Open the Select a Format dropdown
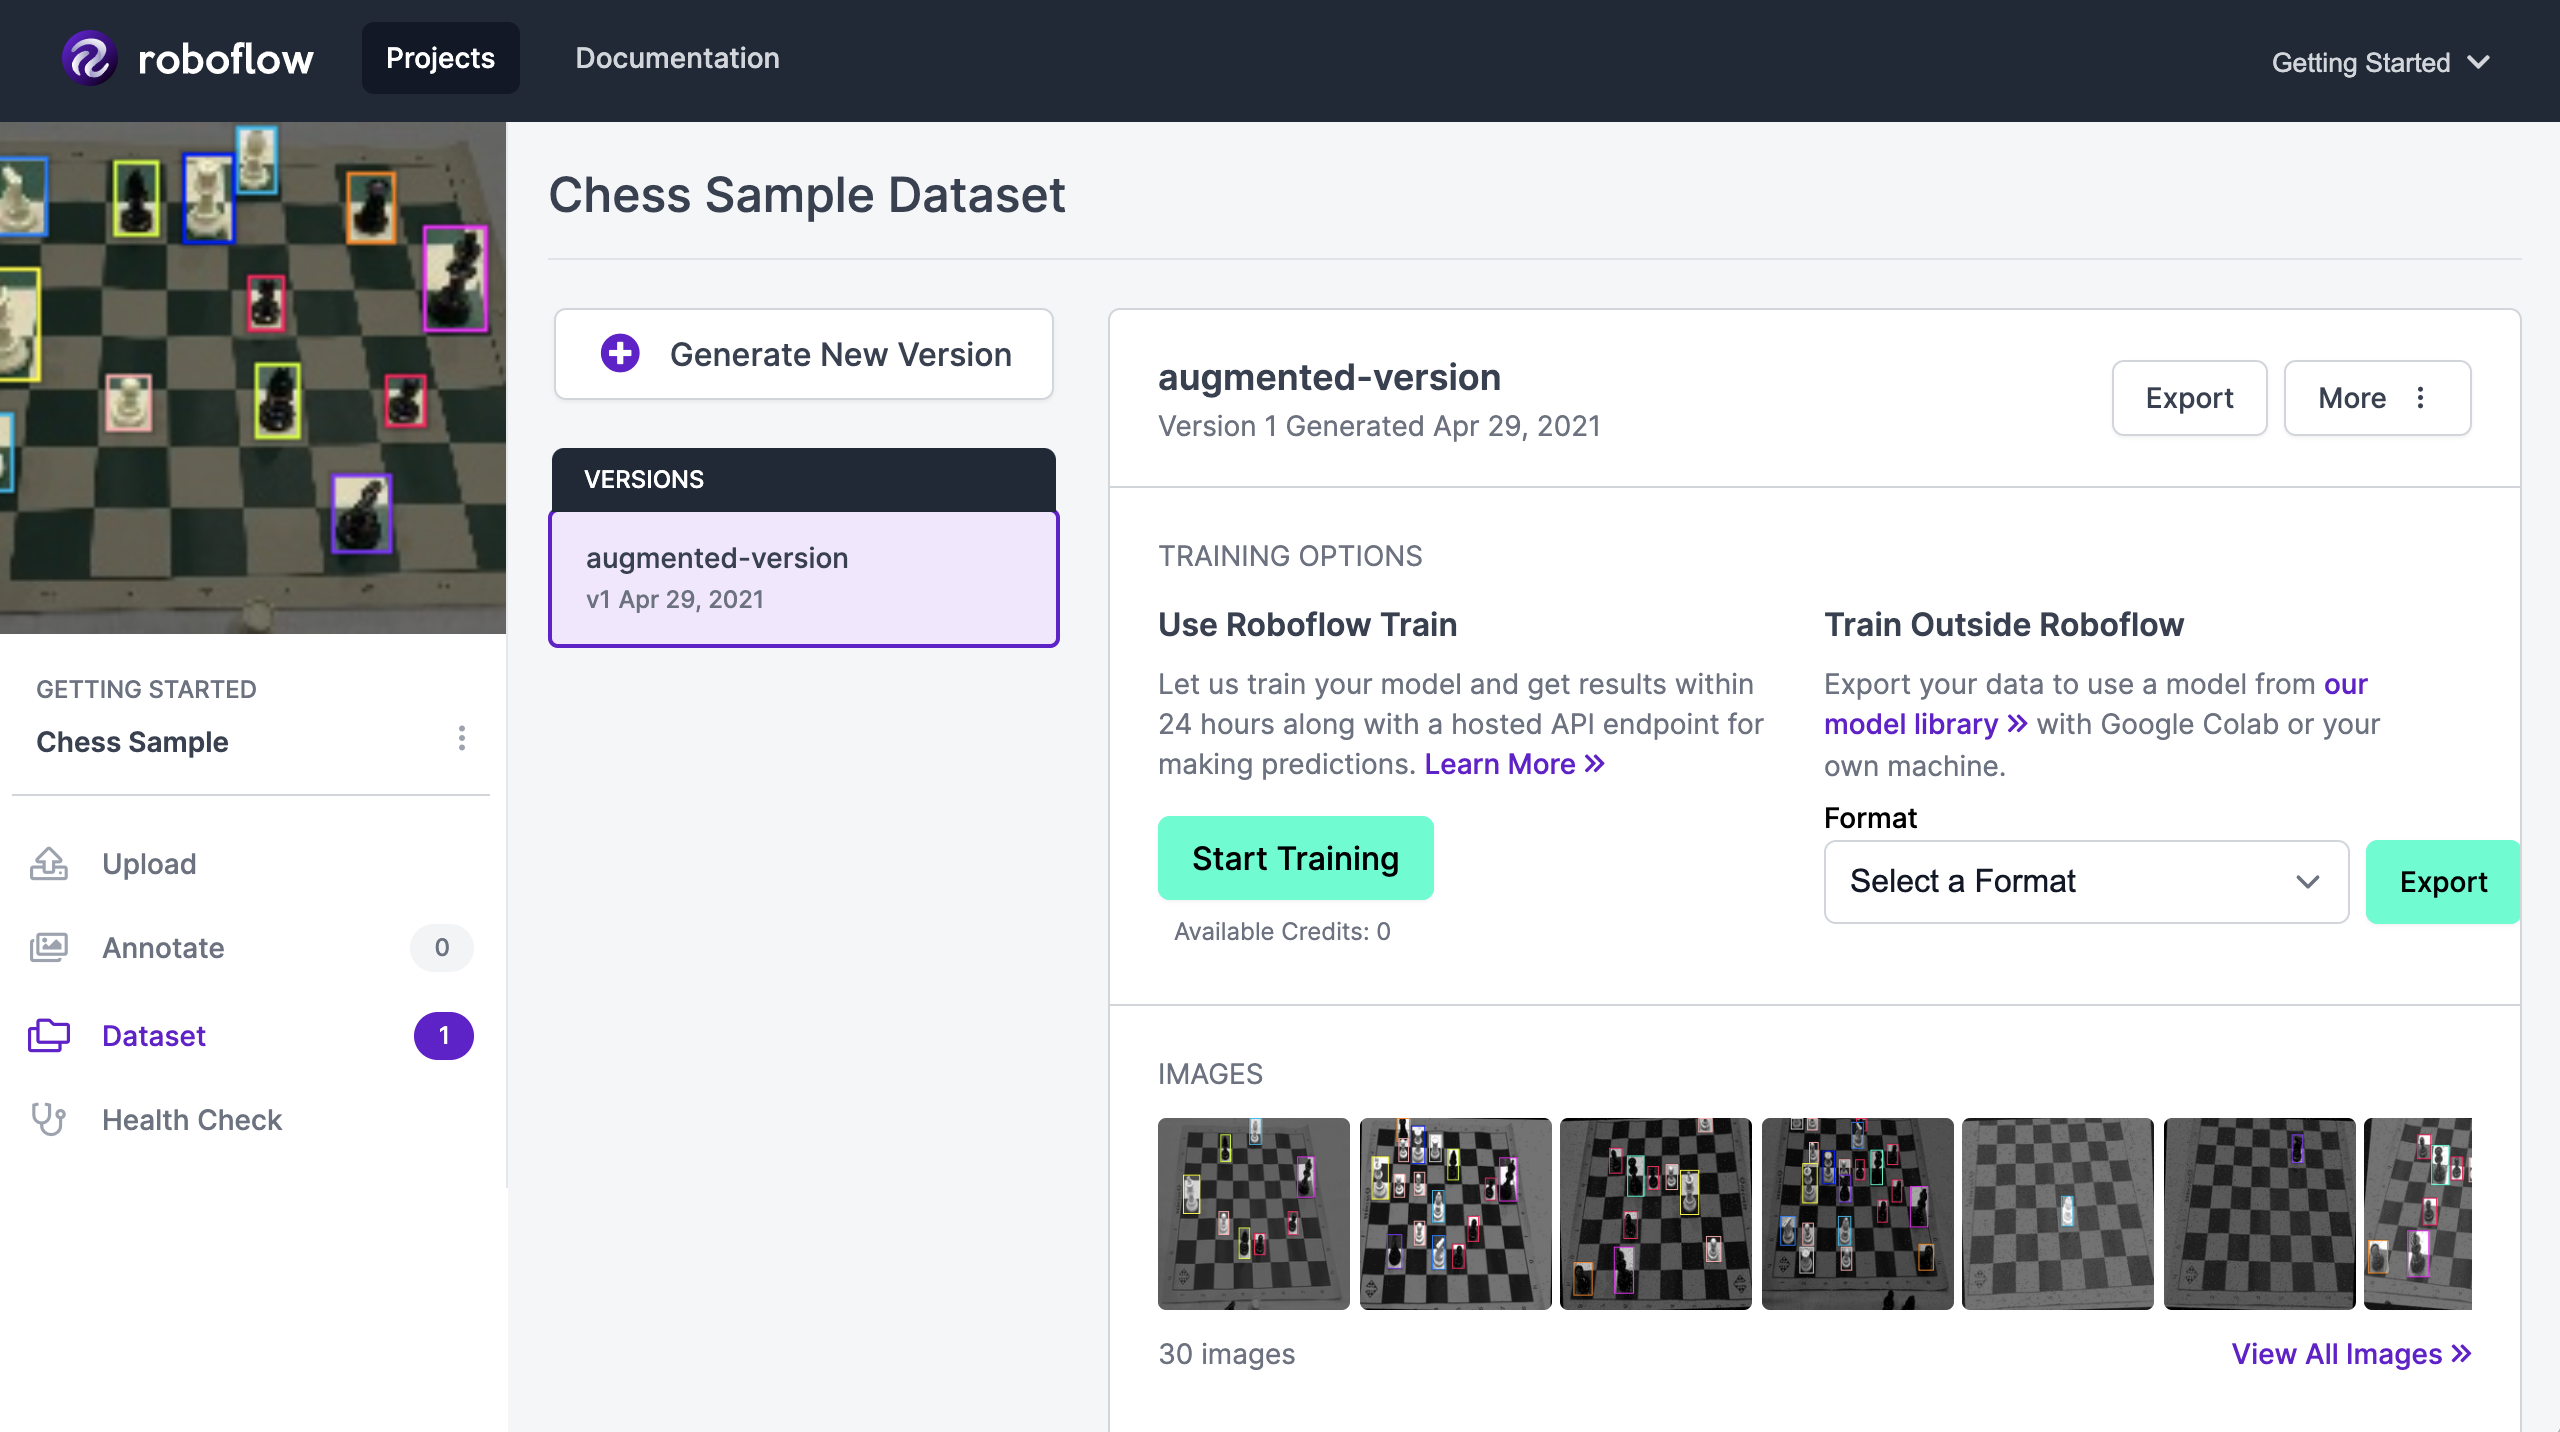 point(2084,881)
